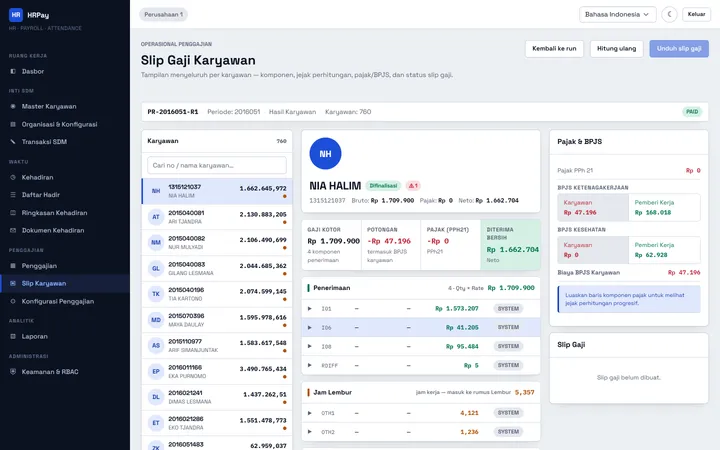Click the red warning badge beside Difinalisasi
The image size is (720, 450).
tap(413, 186)
